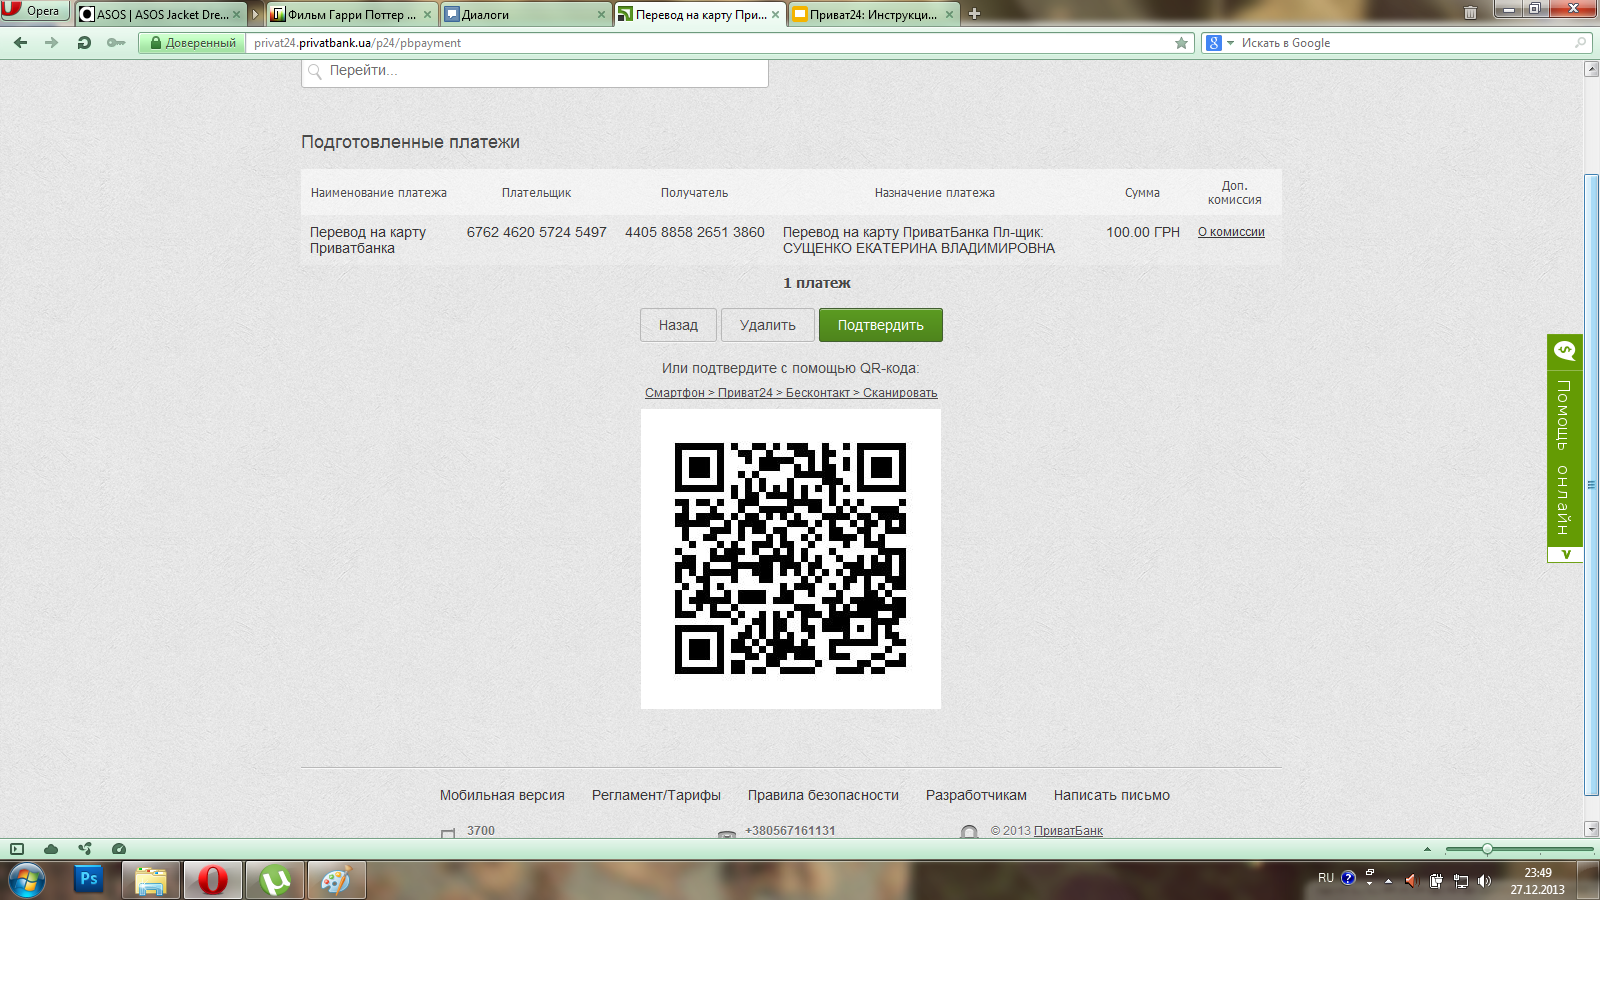Close the Диалоги tab
This screenshot has width=1600, height=994.
602,15
